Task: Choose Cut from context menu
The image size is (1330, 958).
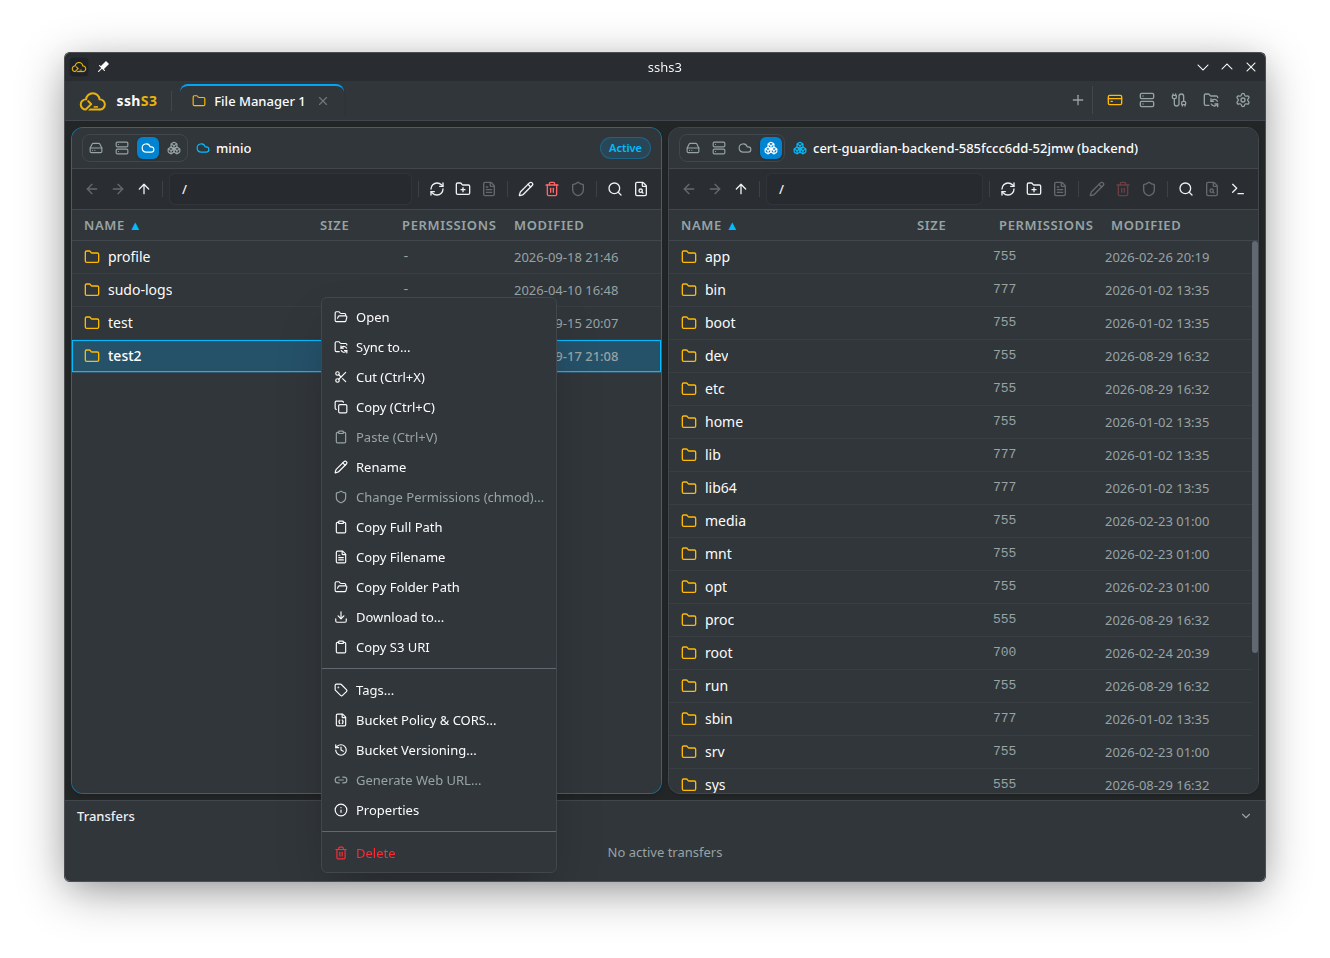Action: pyautogui.click(x=439, y=377)
